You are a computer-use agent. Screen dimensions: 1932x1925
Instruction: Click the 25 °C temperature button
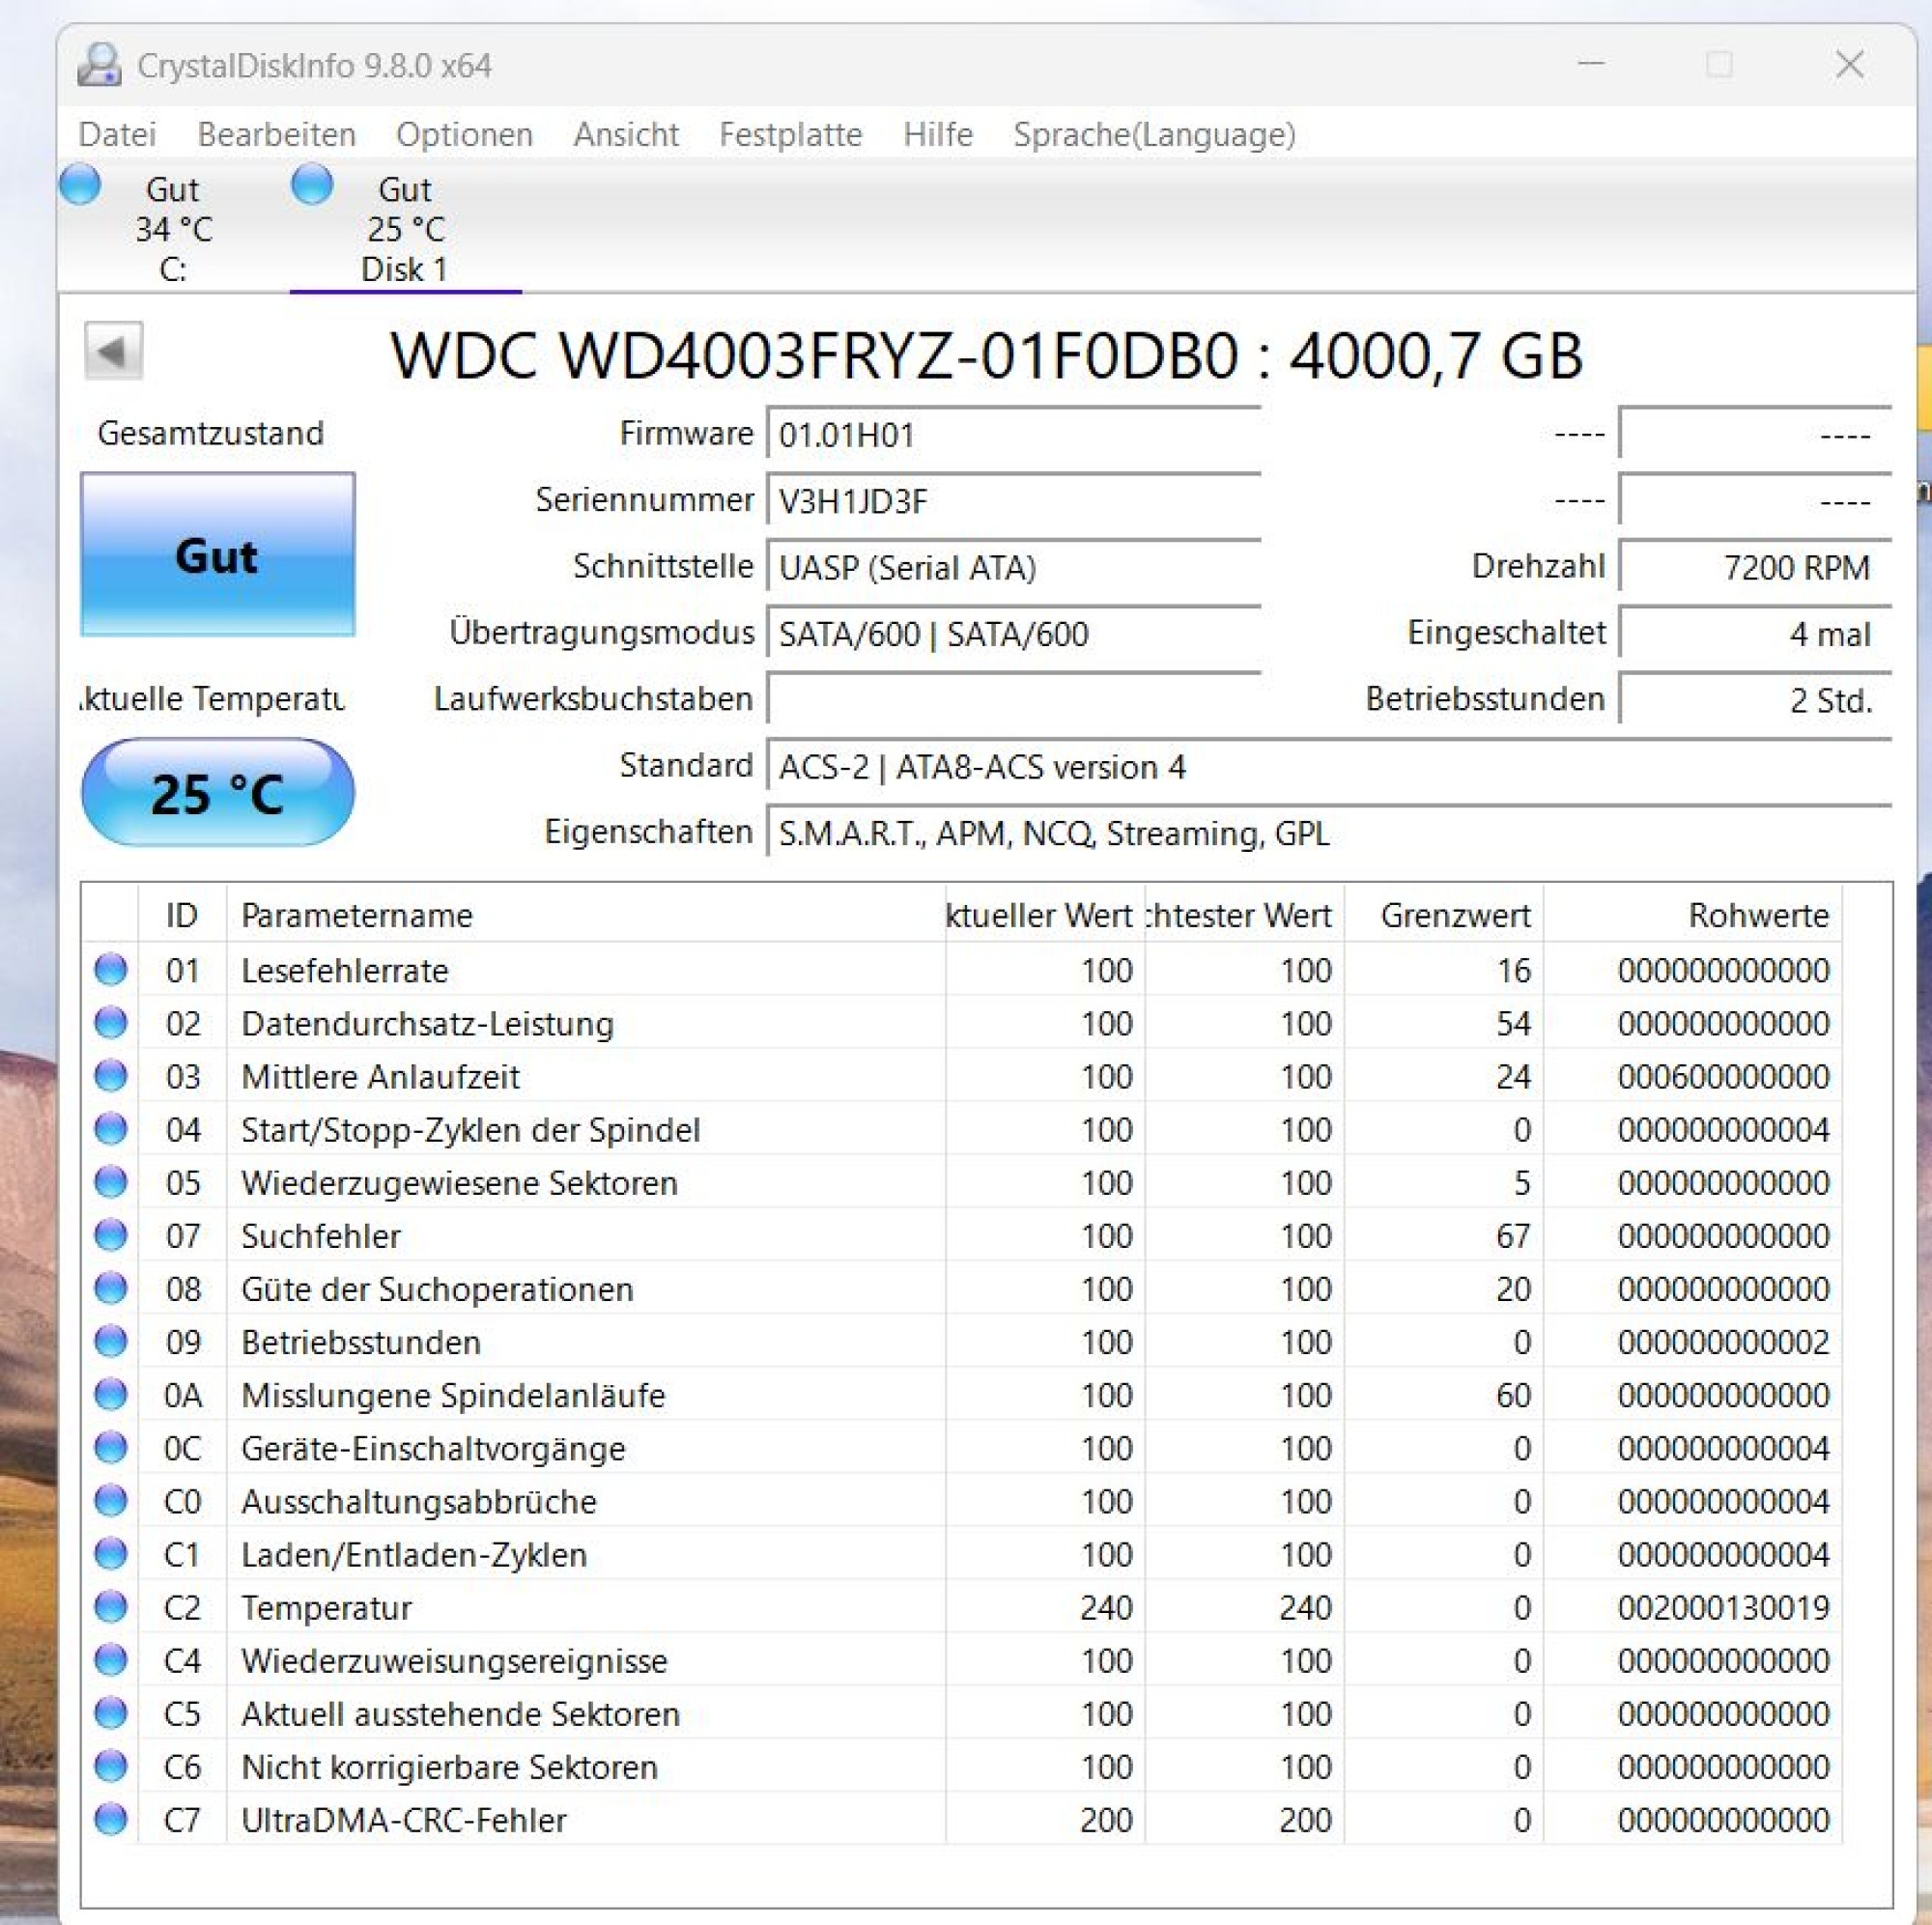pyautogui.click(x=217, y=793)
